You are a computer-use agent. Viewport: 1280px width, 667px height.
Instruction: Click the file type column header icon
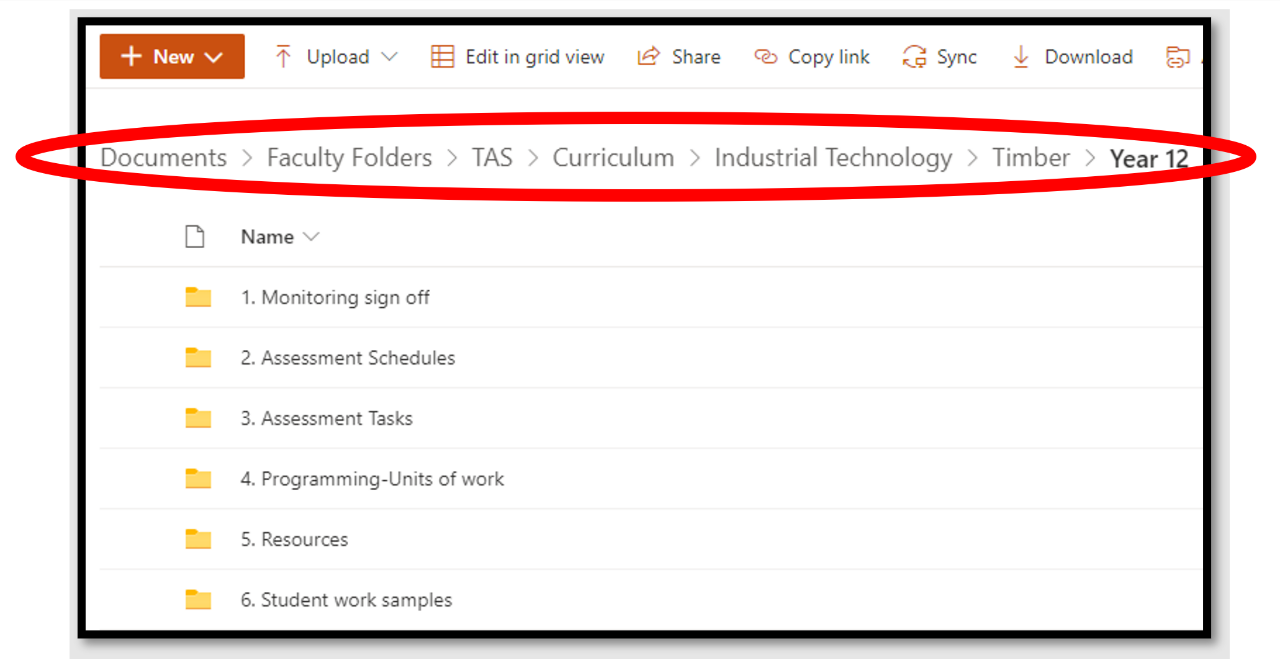pos(195,237)
